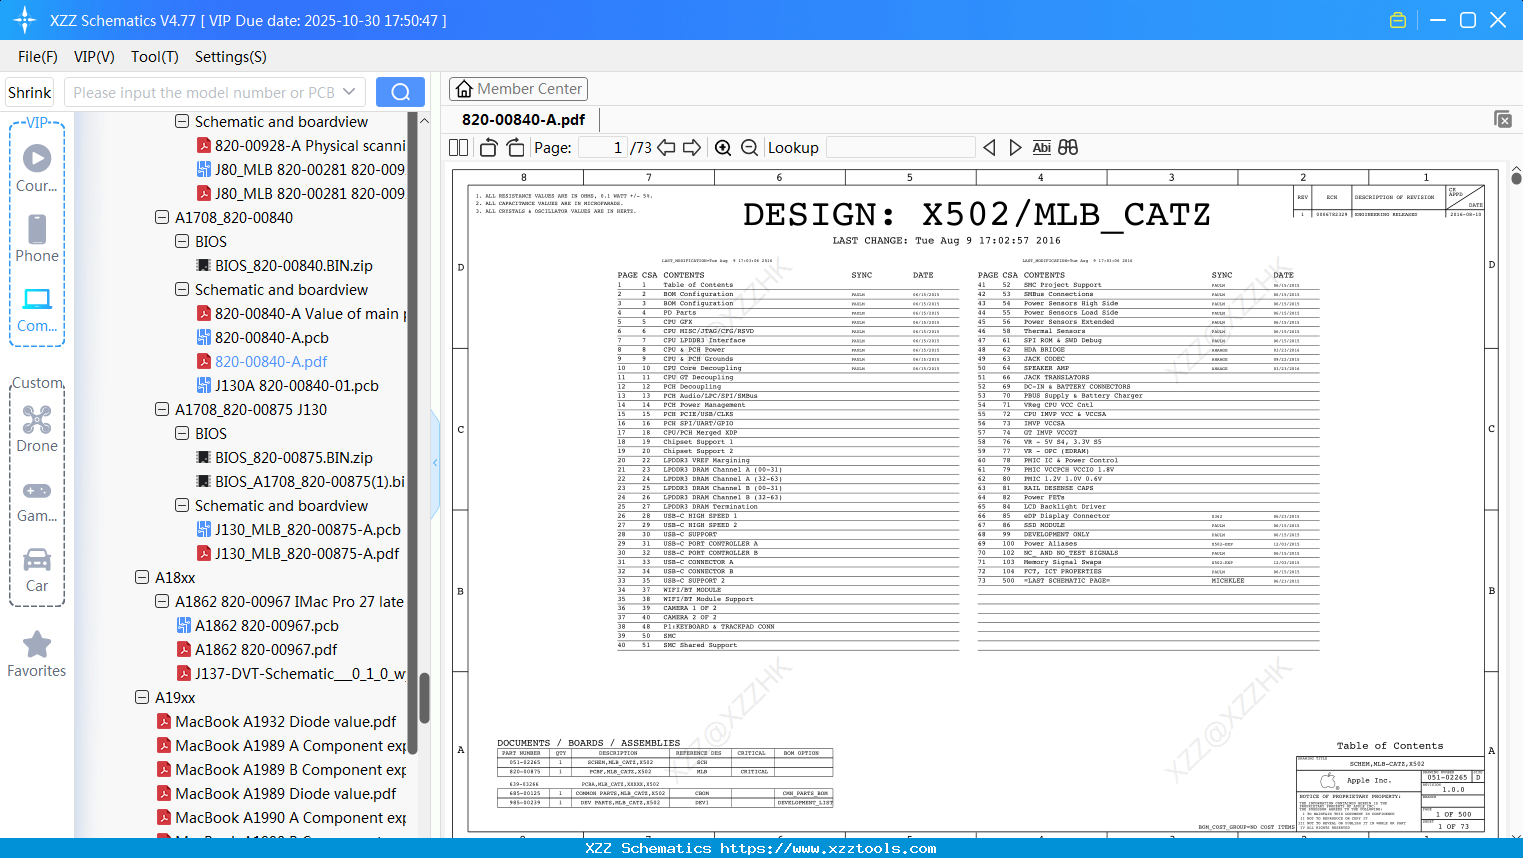Viewport: 1523px width, 858px height.
Task: Click the file tree vertical scrollbar thumb
Action: click(x=424, y=697)
